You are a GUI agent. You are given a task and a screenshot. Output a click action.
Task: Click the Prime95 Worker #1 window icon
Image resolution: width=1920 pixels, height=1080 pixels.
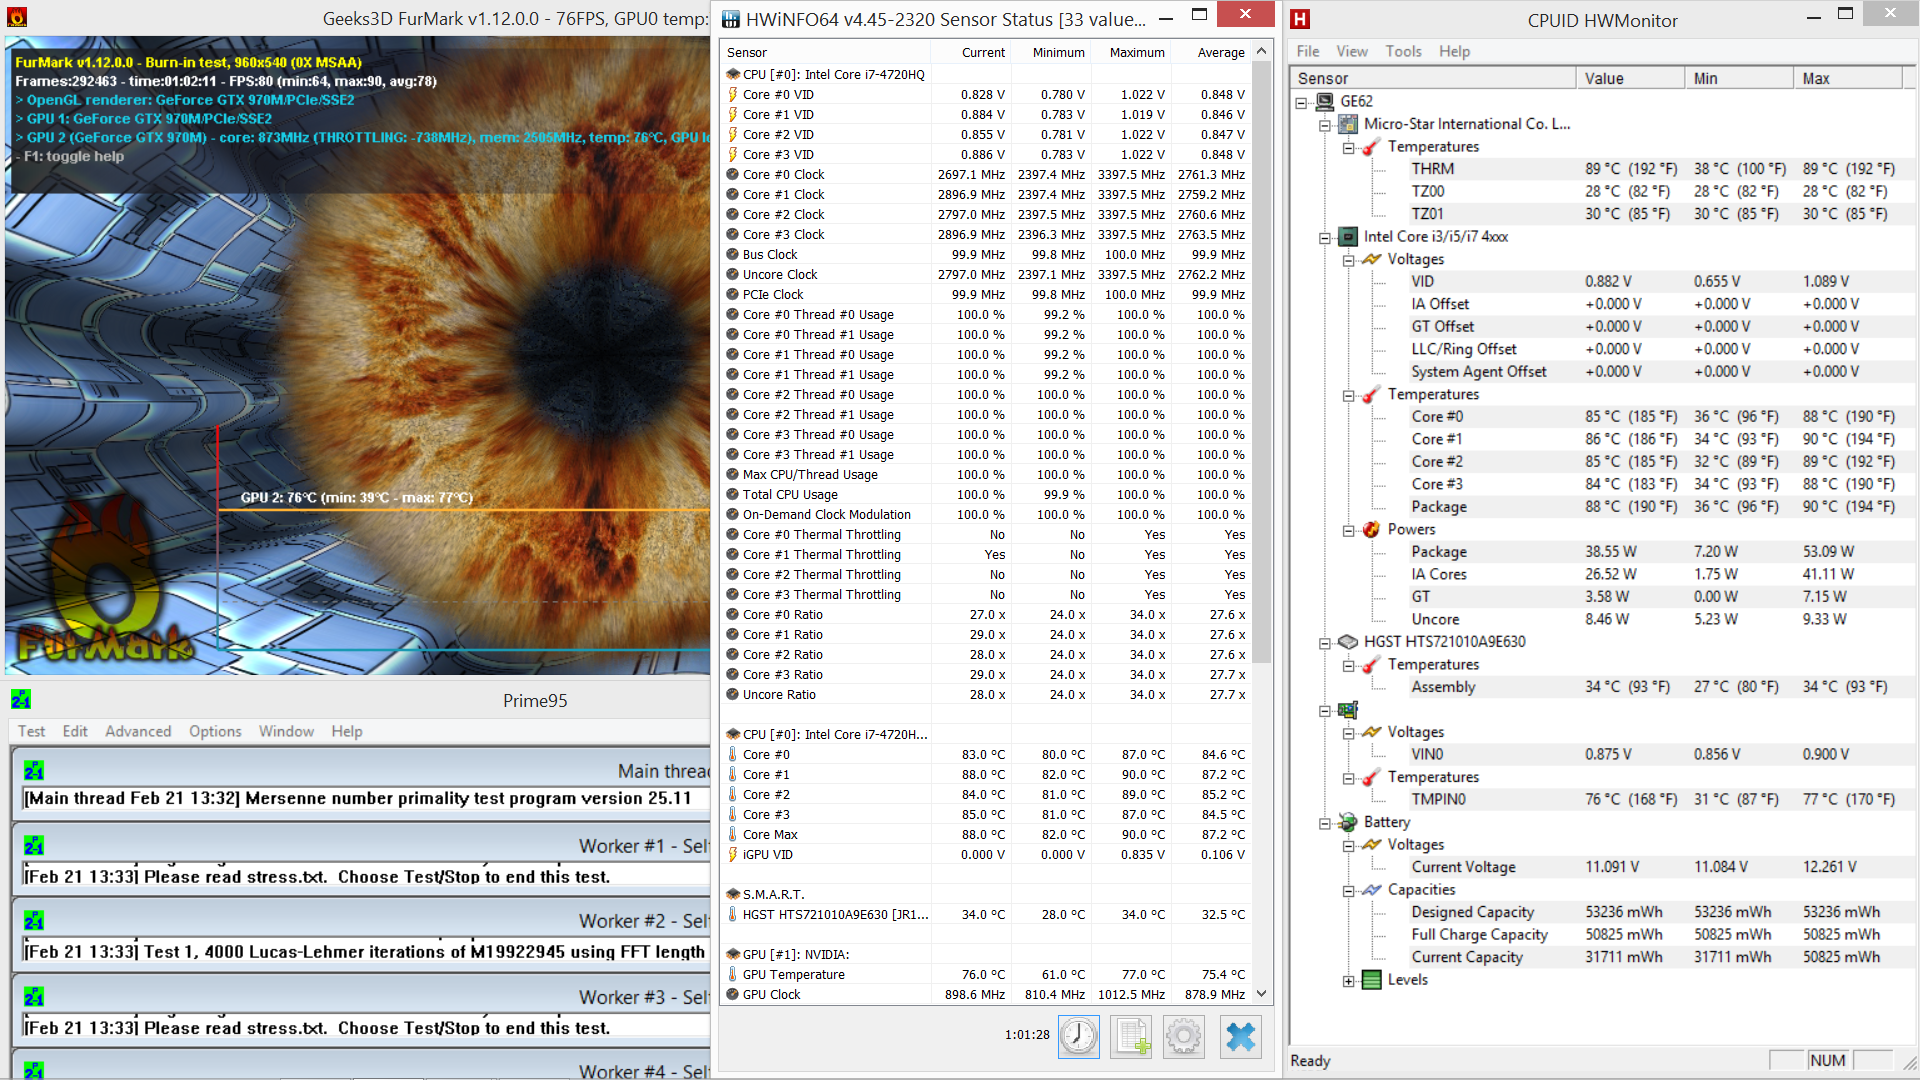click(34, 846)
